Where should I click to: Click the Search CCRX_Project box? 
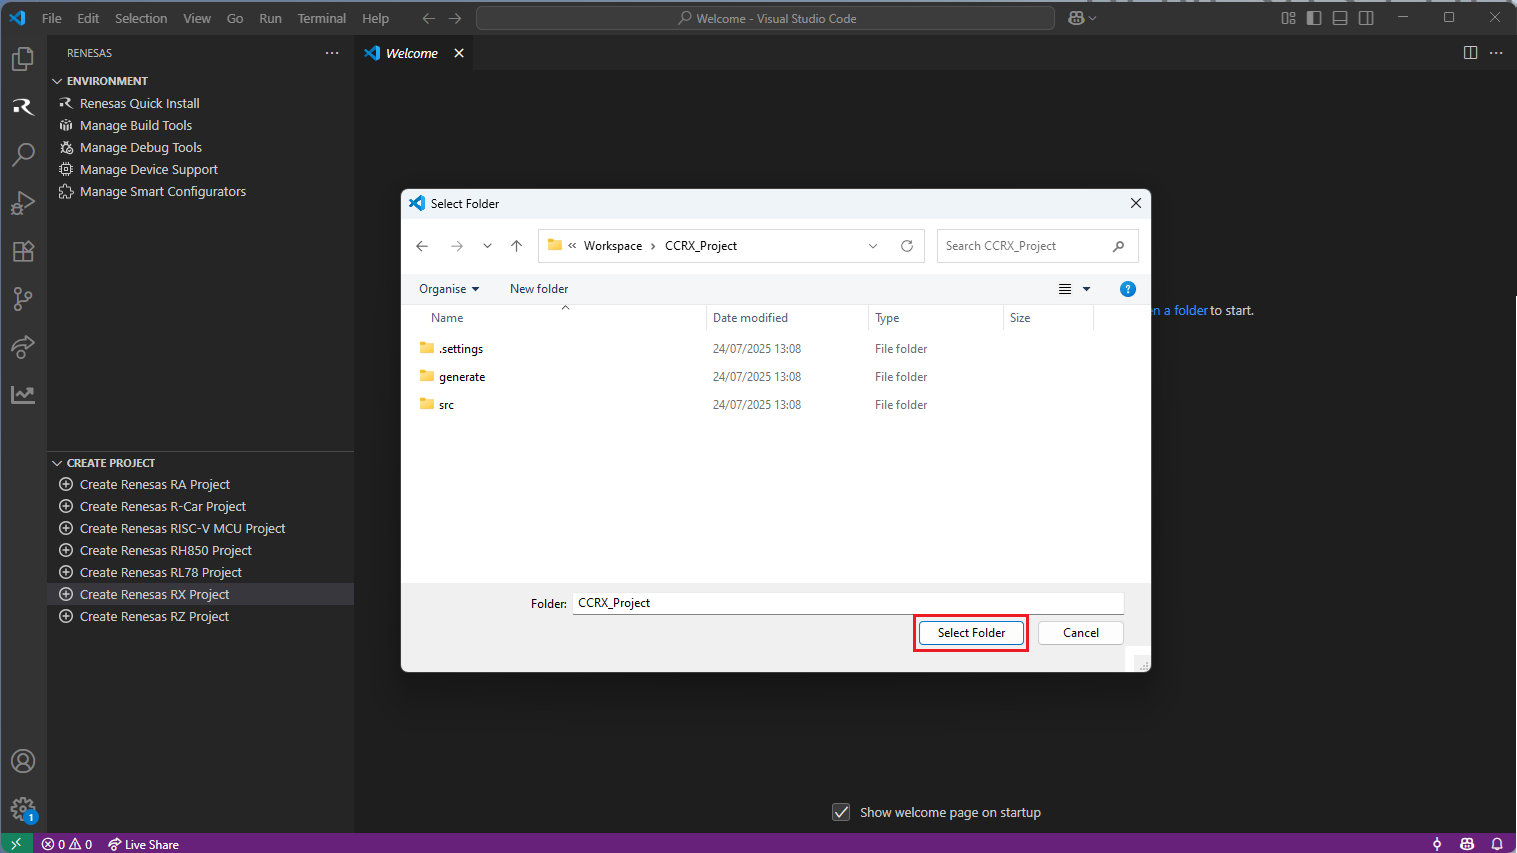(1037, 246)
